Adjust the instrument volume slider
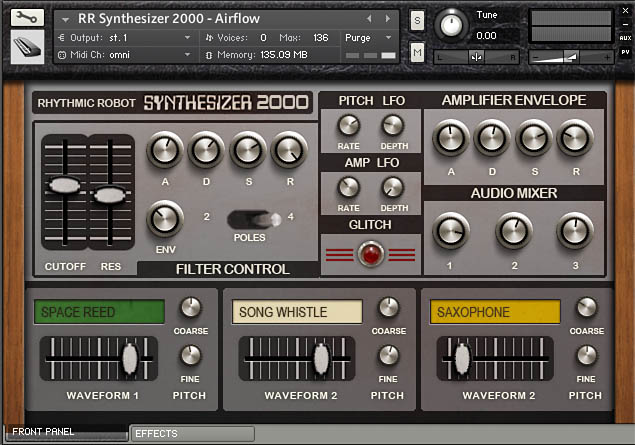635x445 pixels. click(x=571, y=57)
